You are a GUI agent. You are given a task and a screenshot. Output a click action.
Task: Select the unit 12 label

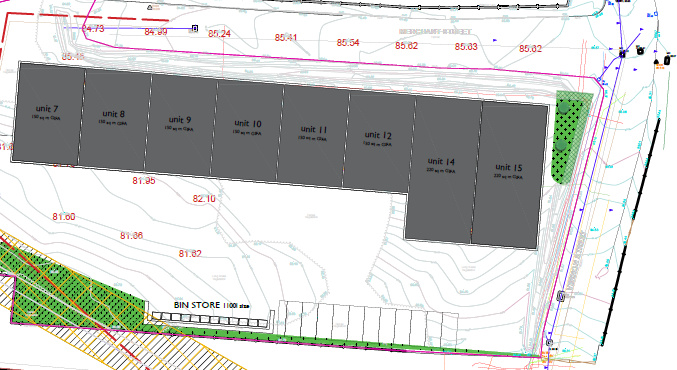378,135
